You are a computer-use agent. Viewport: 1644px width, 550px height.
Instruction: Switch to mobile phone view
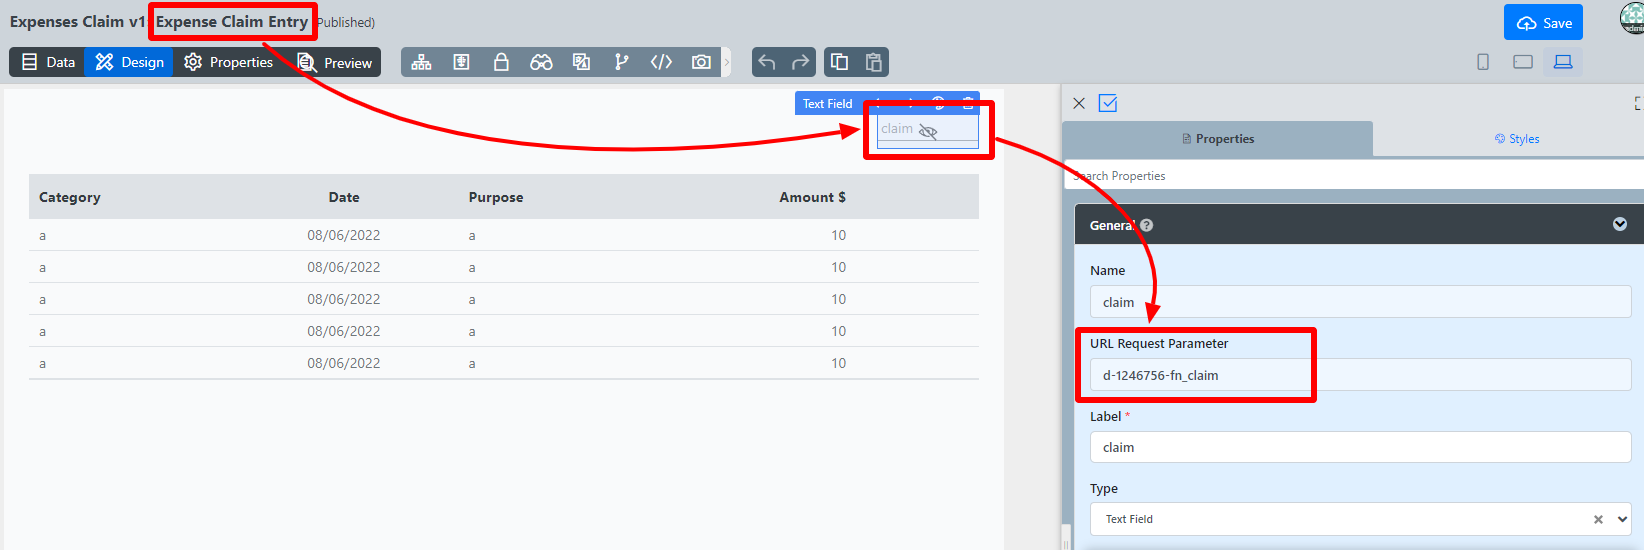tap(1483, 62)
